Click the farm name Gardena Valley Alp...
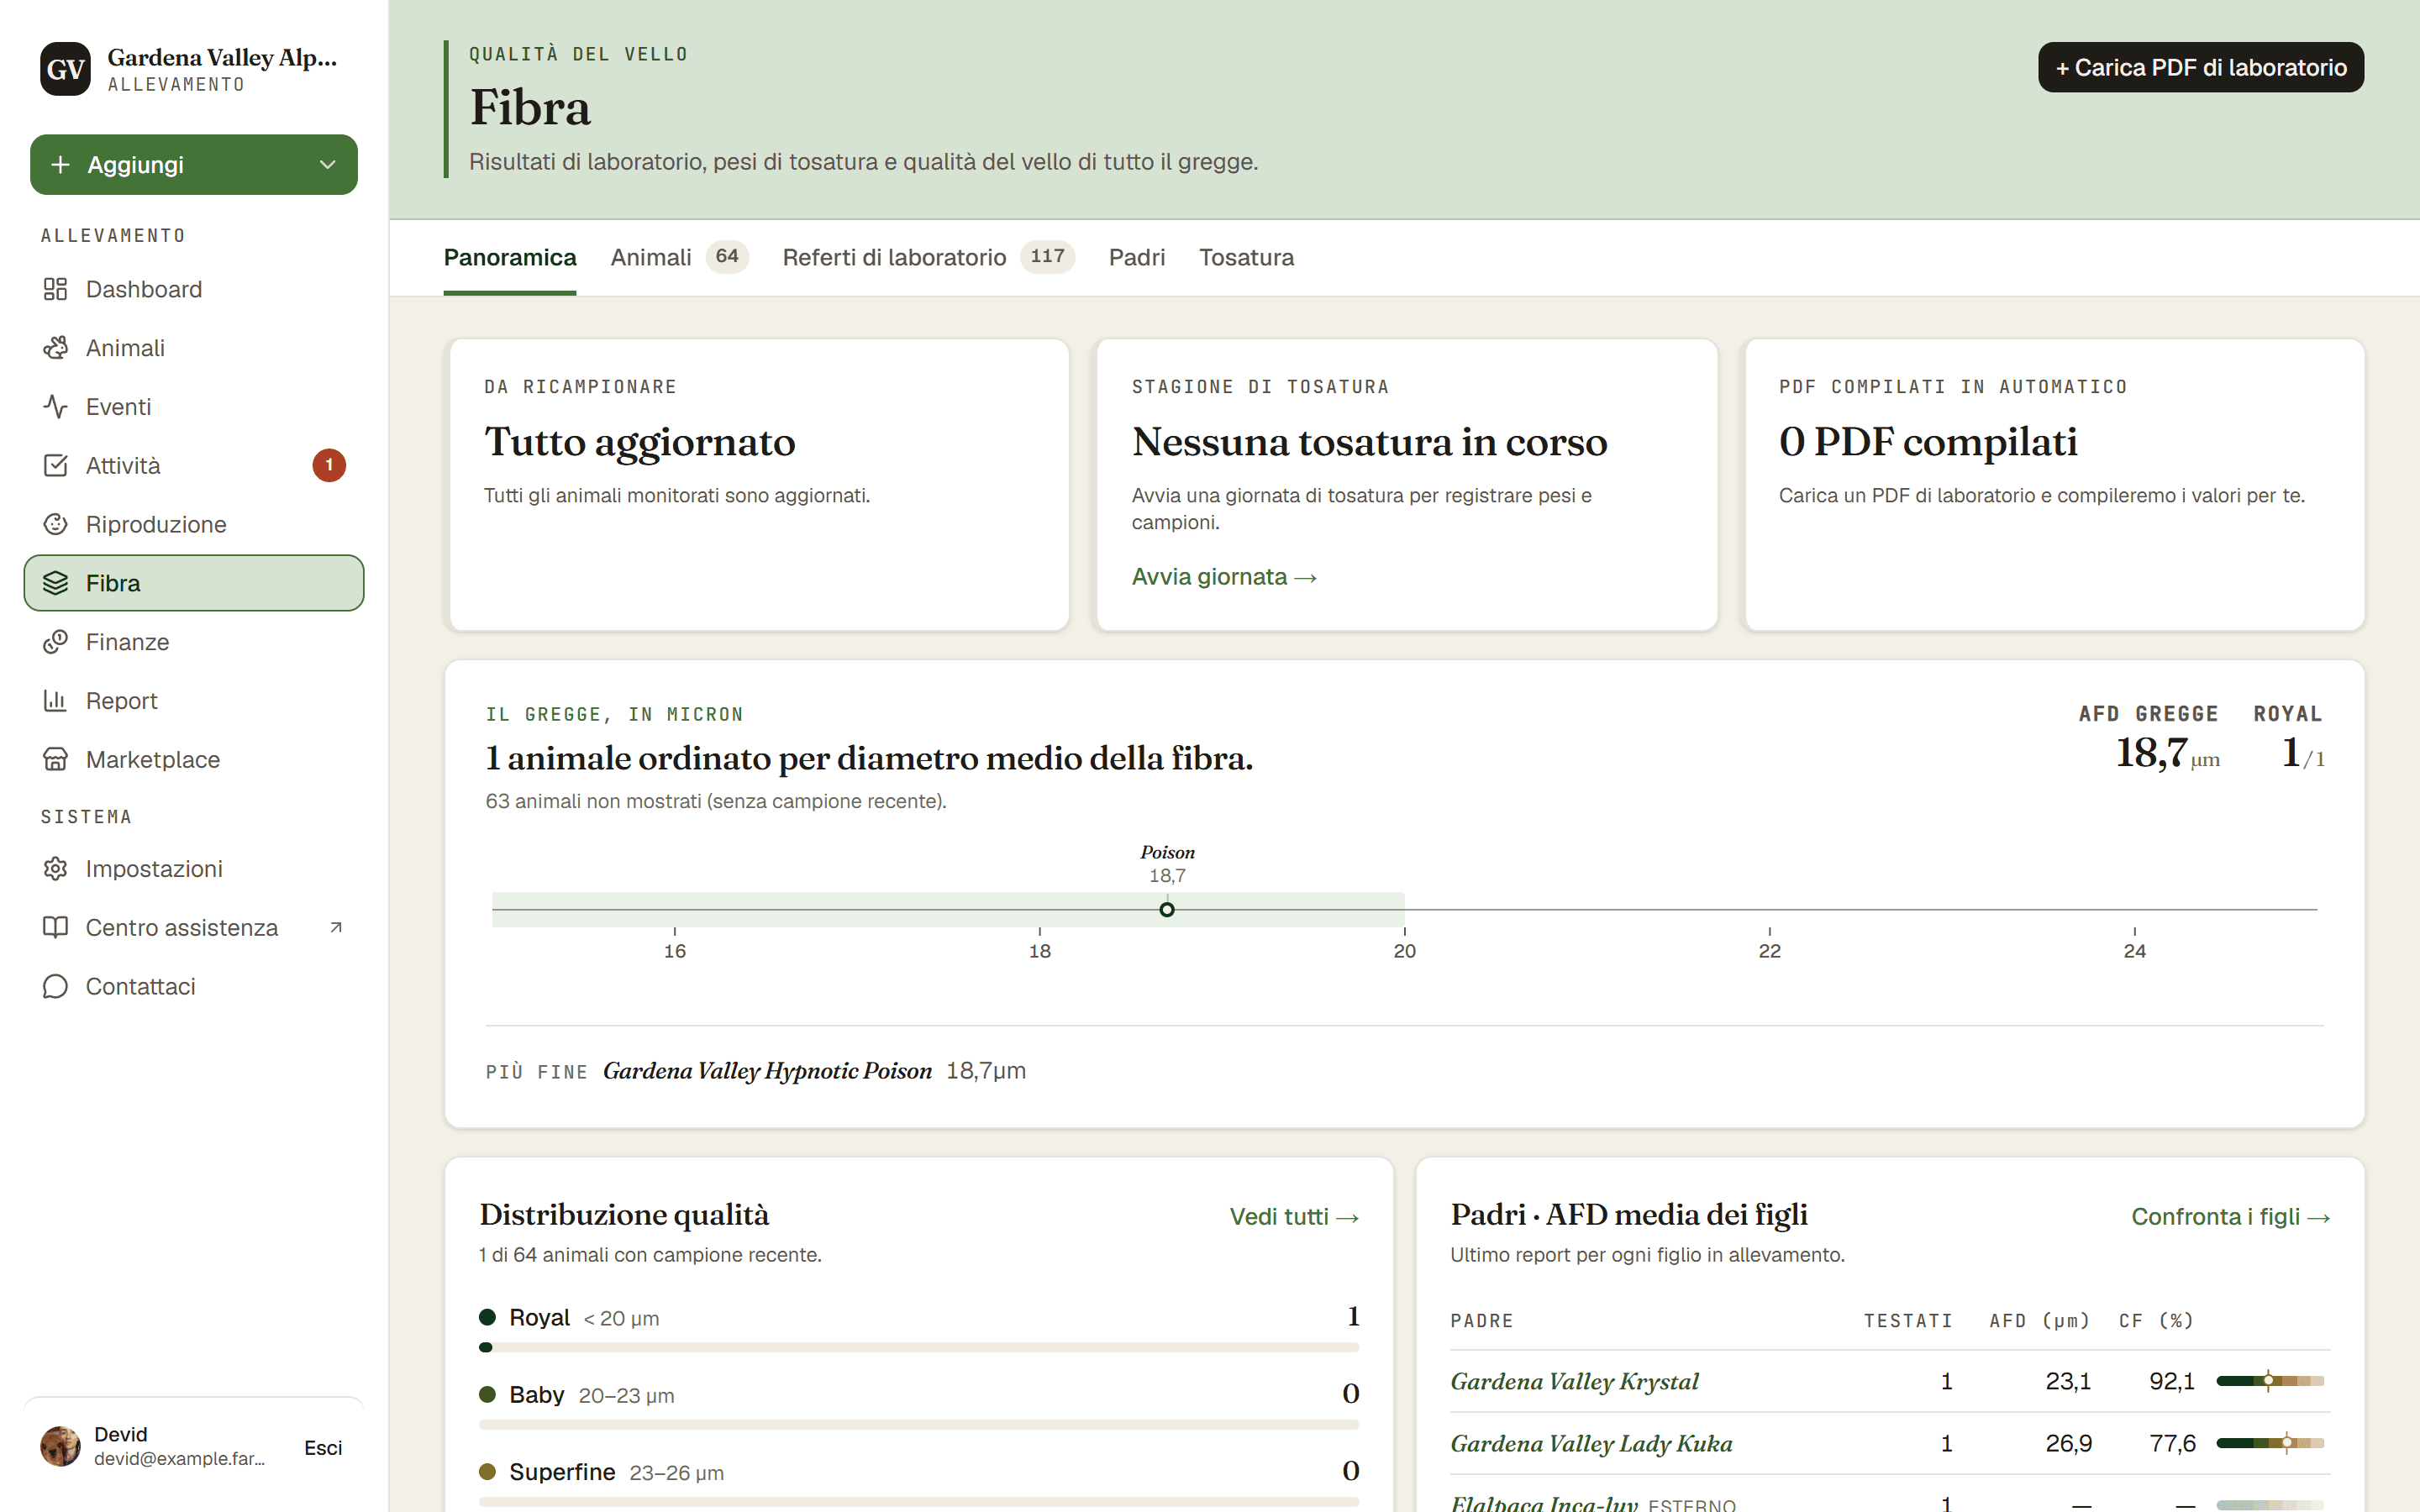 point(222,57)
